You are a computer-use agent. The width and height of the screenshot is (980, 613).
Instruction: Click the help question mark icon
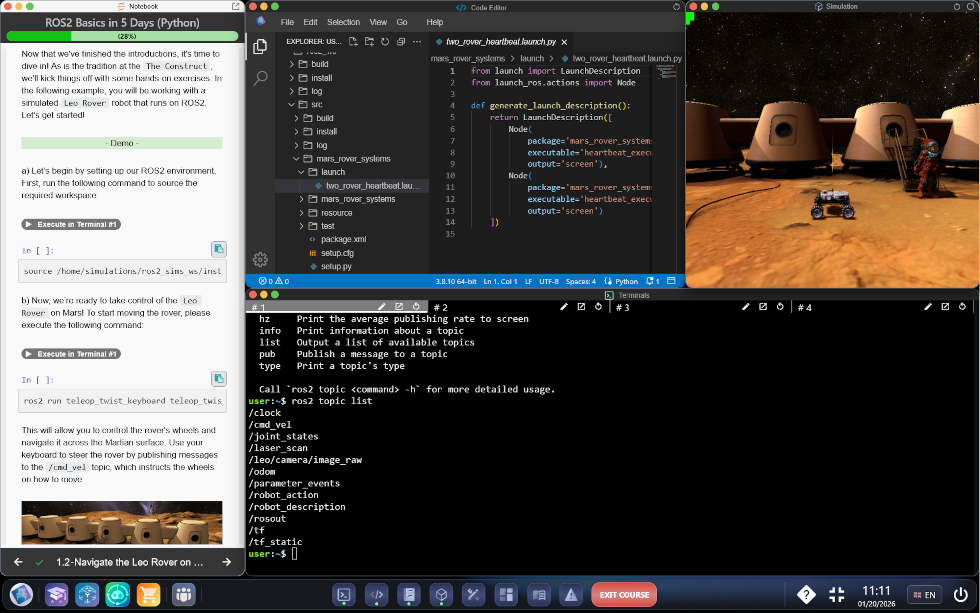[x=806, y=594]
